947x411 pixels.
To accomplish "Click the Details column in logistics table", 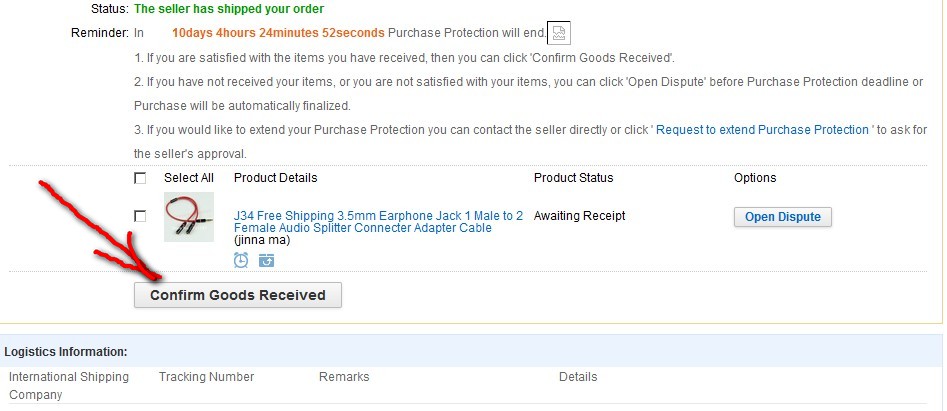I will pos(578,377).
